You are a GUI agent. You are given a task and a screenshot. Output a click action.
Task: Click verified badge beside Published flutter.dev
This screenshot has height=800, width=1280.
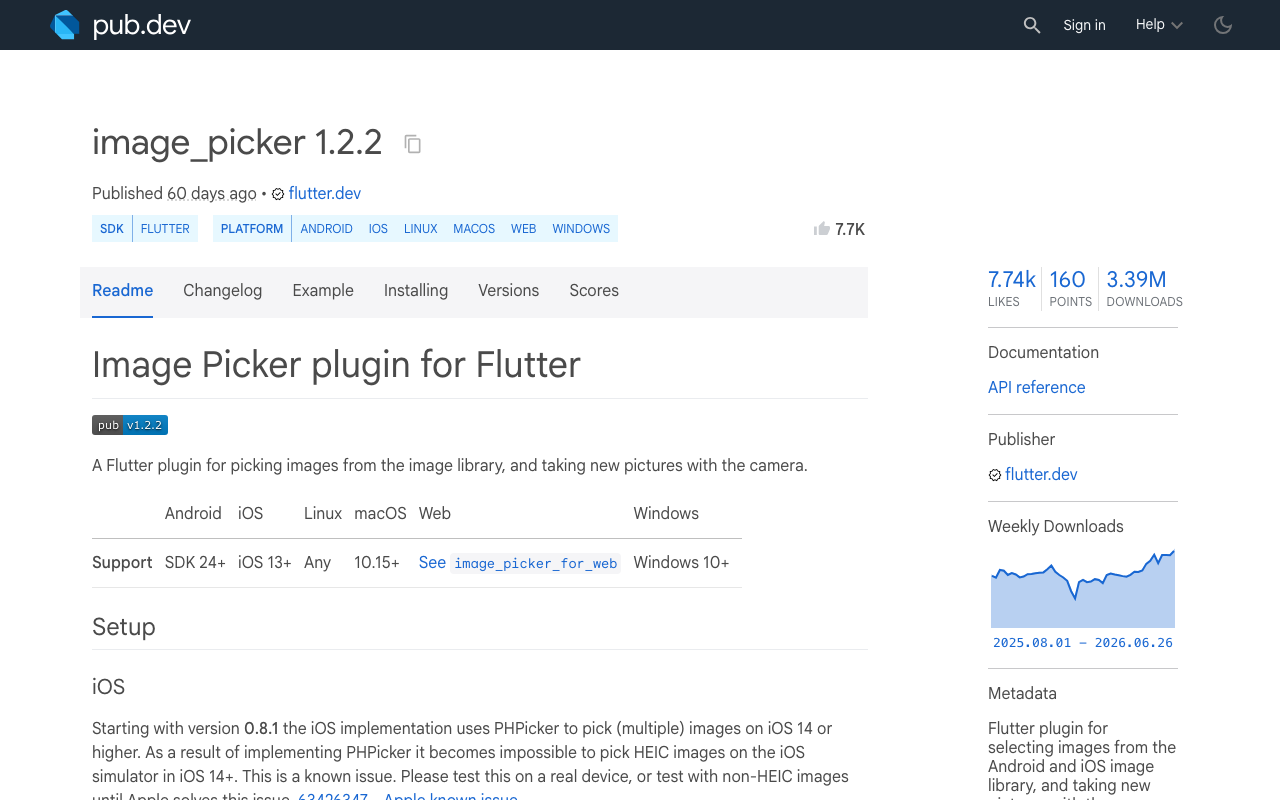click(x=278, y=194)
